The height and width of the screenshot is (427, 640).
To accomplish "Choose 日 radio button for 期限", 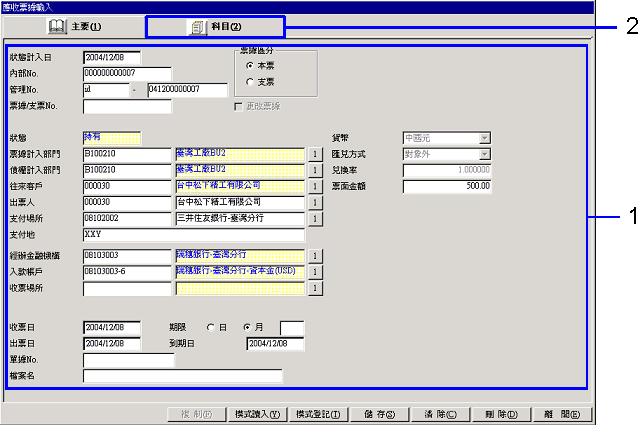I will [x=210, y=327].
